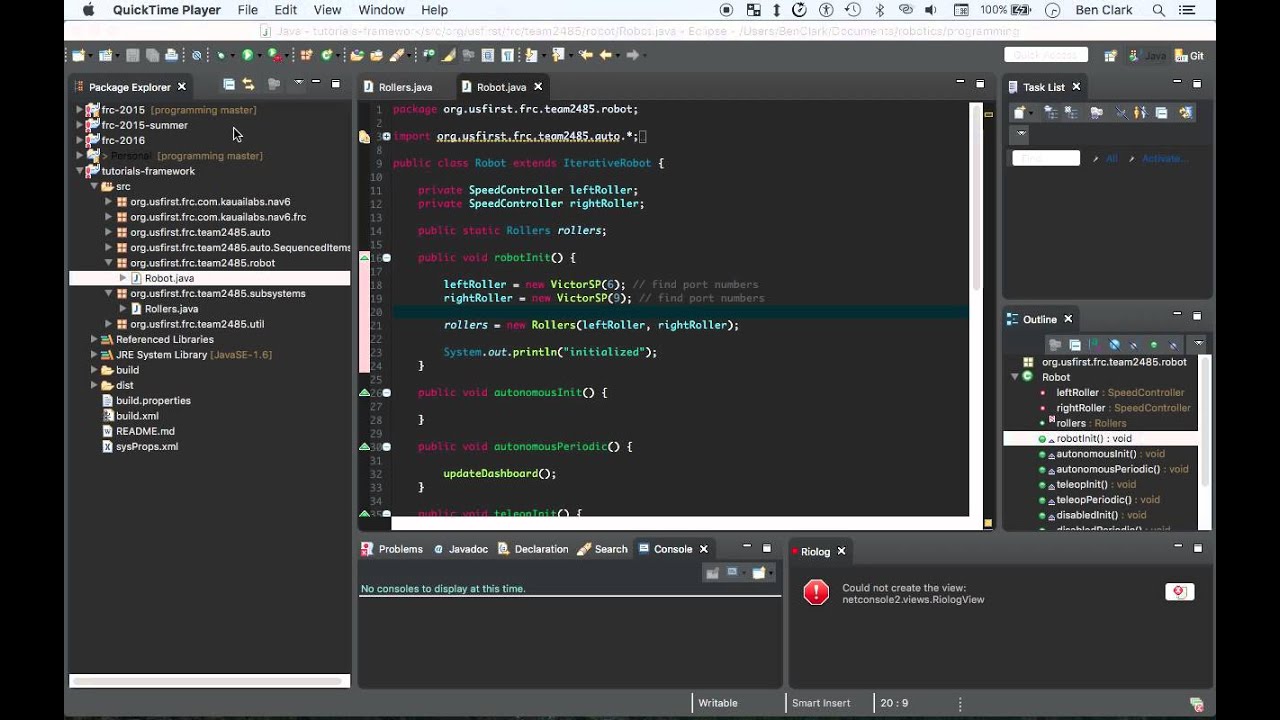
Task: Go to Previous Annotation icon
Action: coord(556,55)
